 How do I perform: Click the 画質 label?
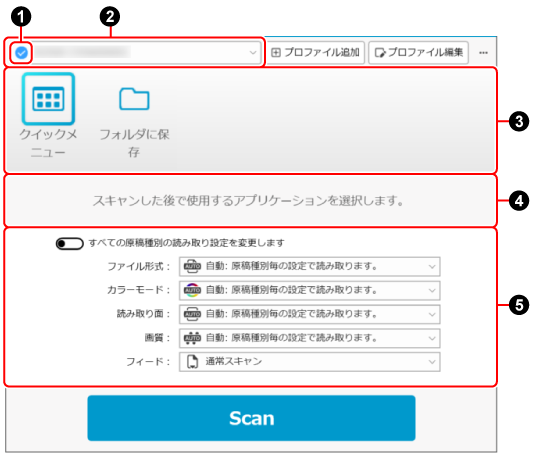pyautogui.click(x=157, y=338)
